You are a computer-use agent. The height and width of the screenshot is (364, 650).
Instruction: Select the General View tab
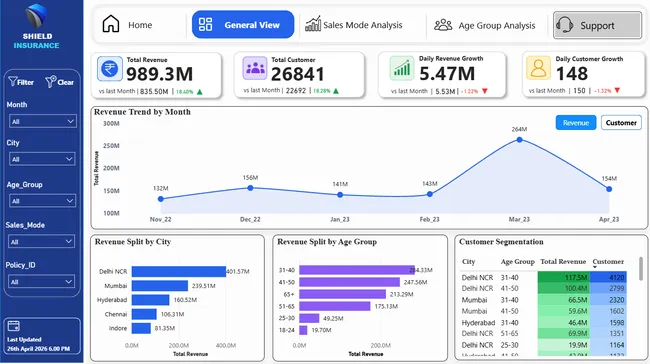[243, 24]
